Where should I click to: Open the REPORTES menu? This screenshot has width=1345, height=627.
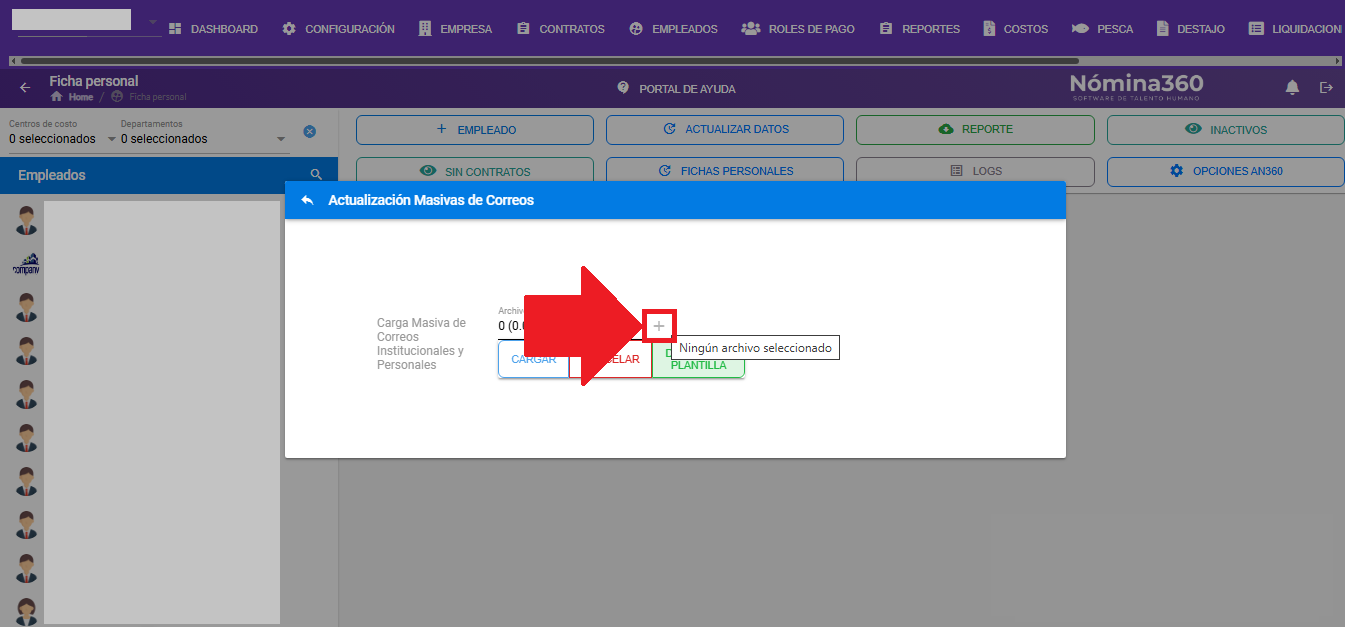point(919,29)
